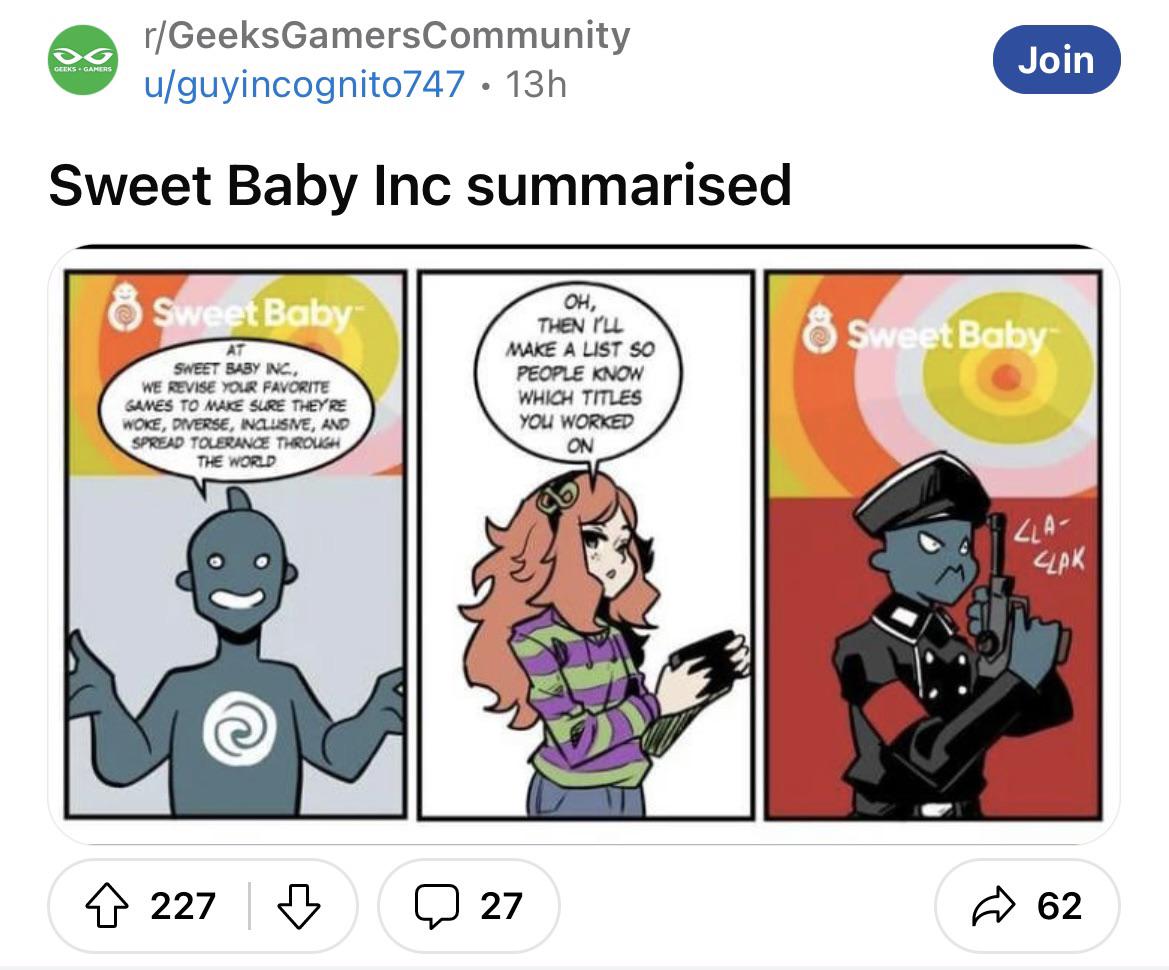The height and width of the screenshot is (970, 1169).
Task: Click the 13h post timestamp
Action: coord(536,84)
